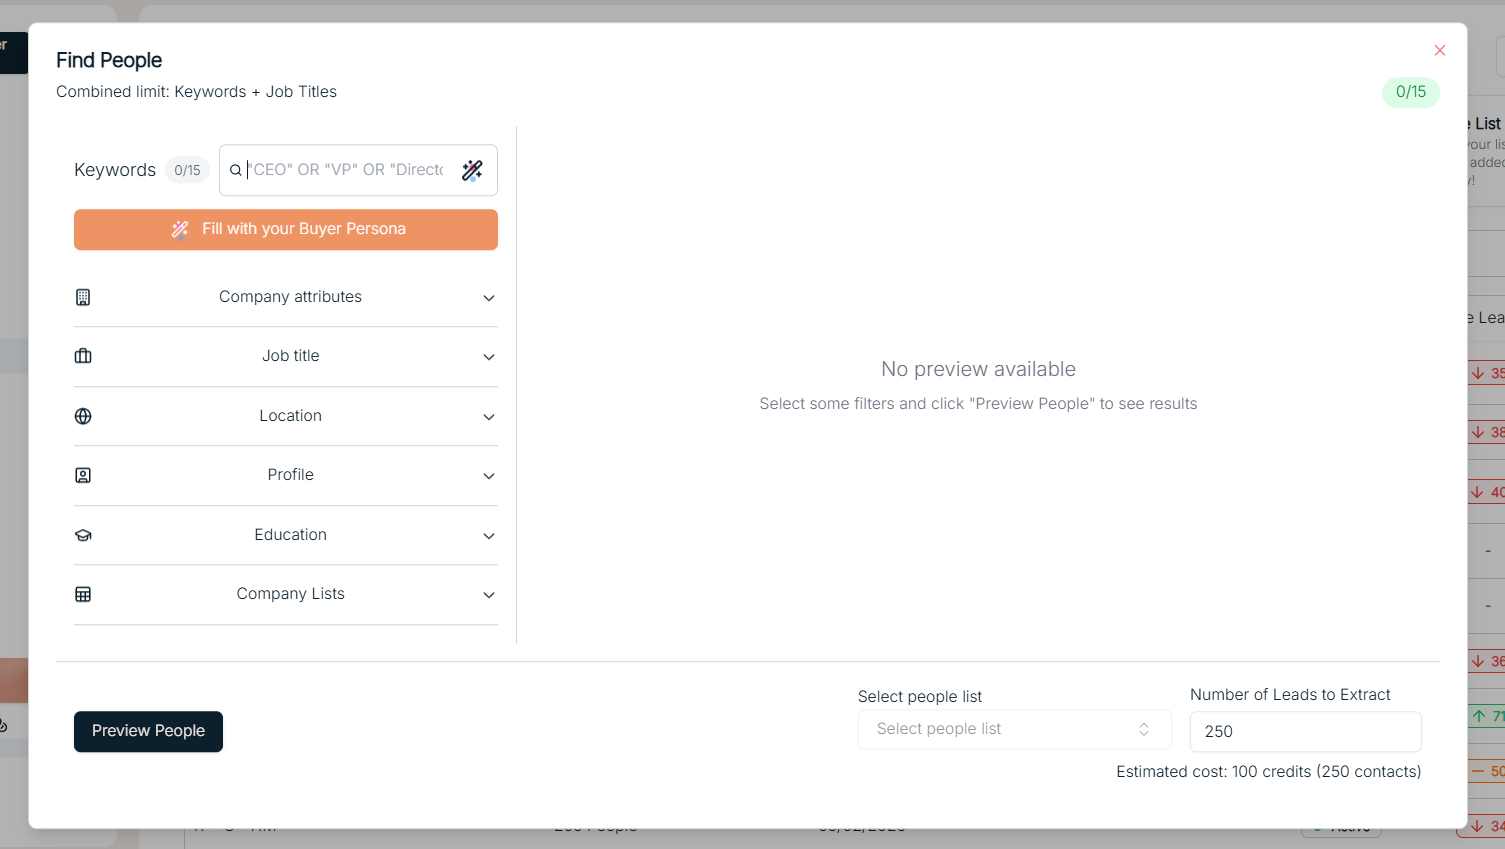Click the Number of Leads to Extract label

[1290, 695]
